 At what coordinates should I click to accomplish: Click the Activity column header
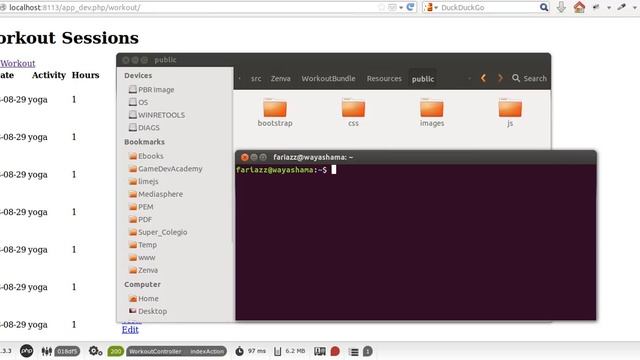(x=49, y=75)
